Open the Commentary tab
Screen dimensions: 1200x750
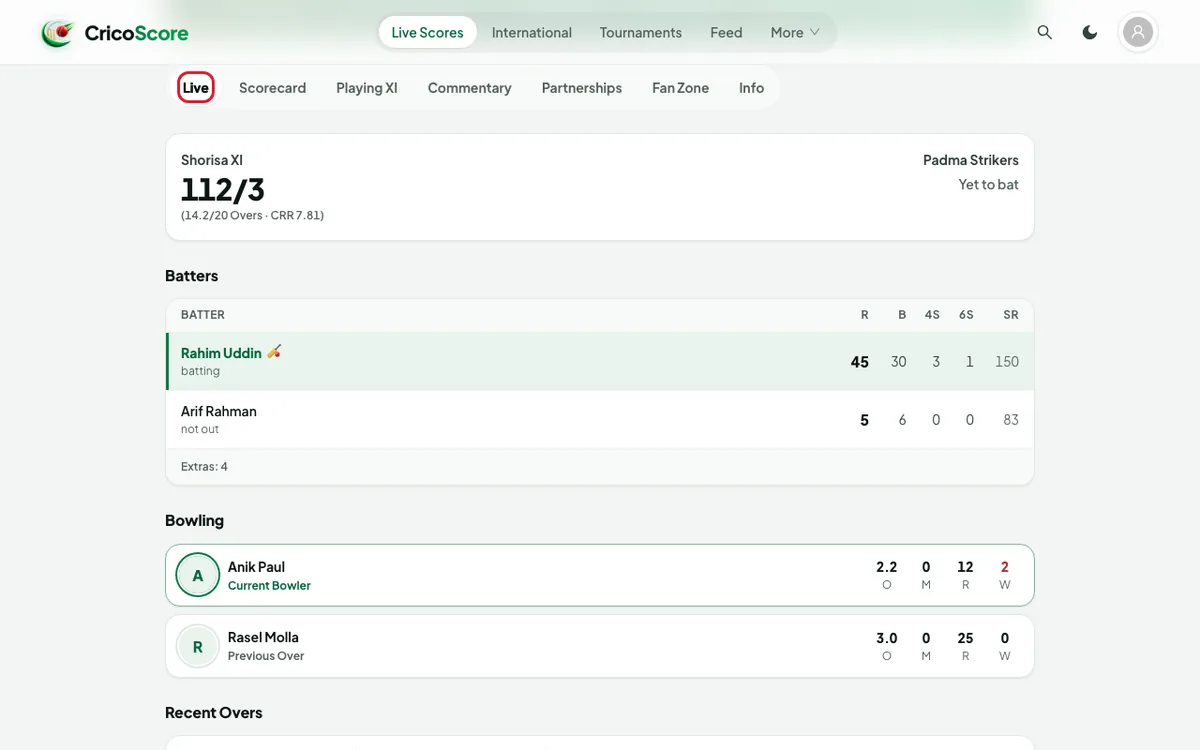[470, 88]
